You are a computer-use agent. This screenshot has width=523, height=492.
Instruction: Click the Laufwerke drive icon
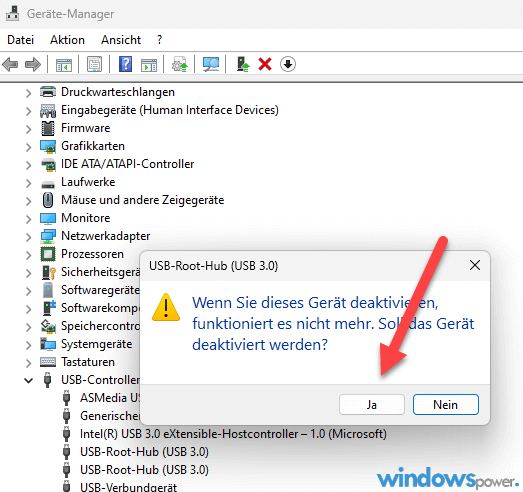coord(48,183)
